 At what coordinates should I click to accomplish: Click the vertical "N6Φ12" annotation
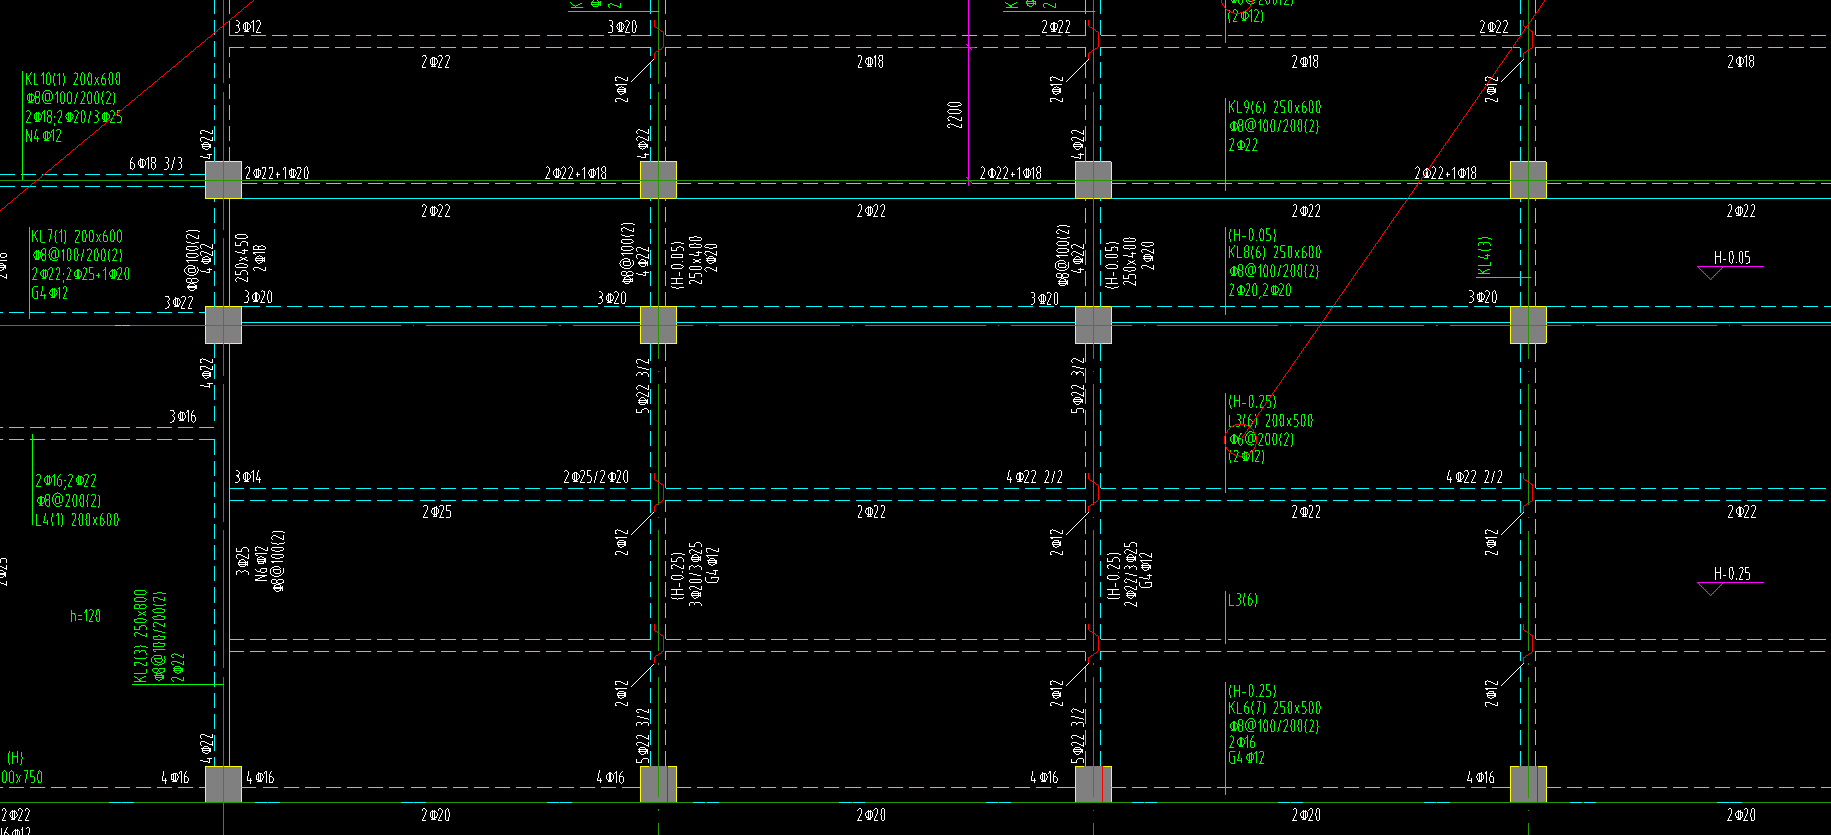tap(261, 565)
